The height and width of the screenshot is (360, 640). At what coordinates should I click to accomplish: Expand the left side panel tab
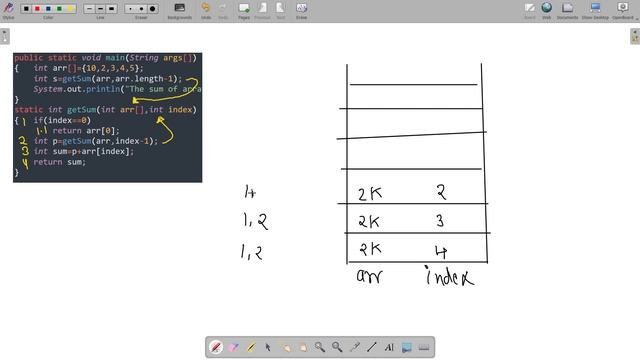click(x=4, y=36)
